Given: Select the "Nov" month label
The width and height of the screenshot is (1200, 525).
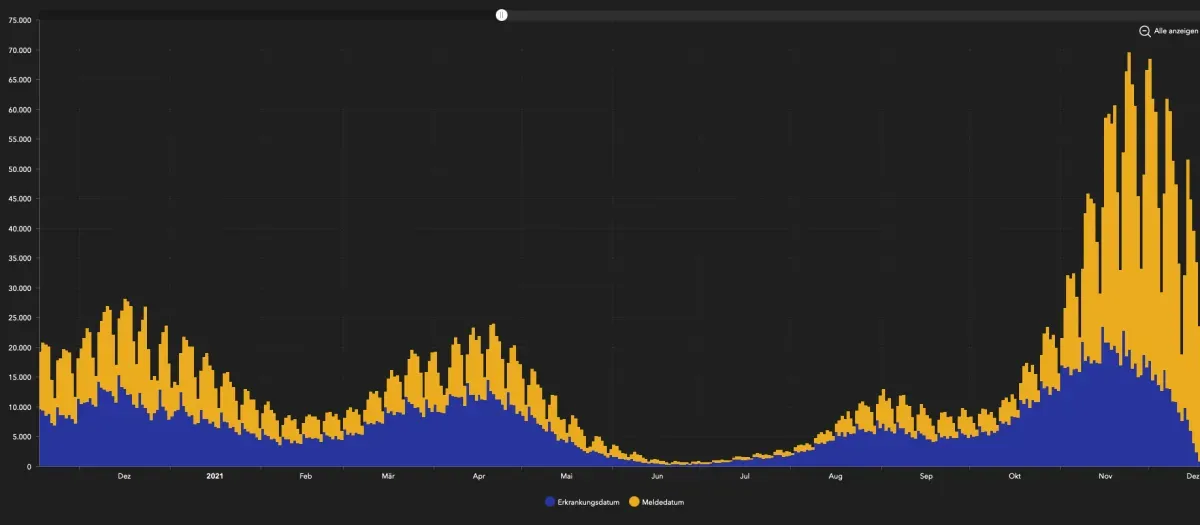Looking at the screenshot, I should [1106, 477].
